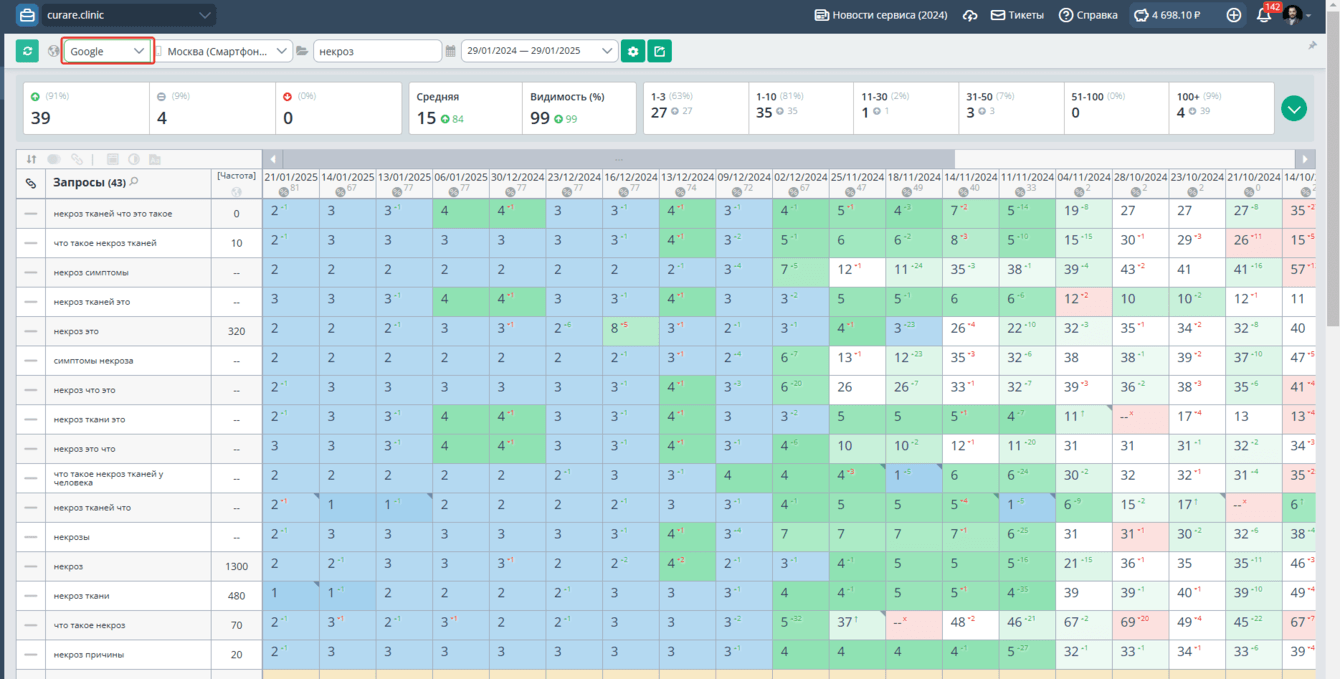Toggle the grey pill switch above queries
Viewport: 1340px width, 679px height.
coord(54,159)
